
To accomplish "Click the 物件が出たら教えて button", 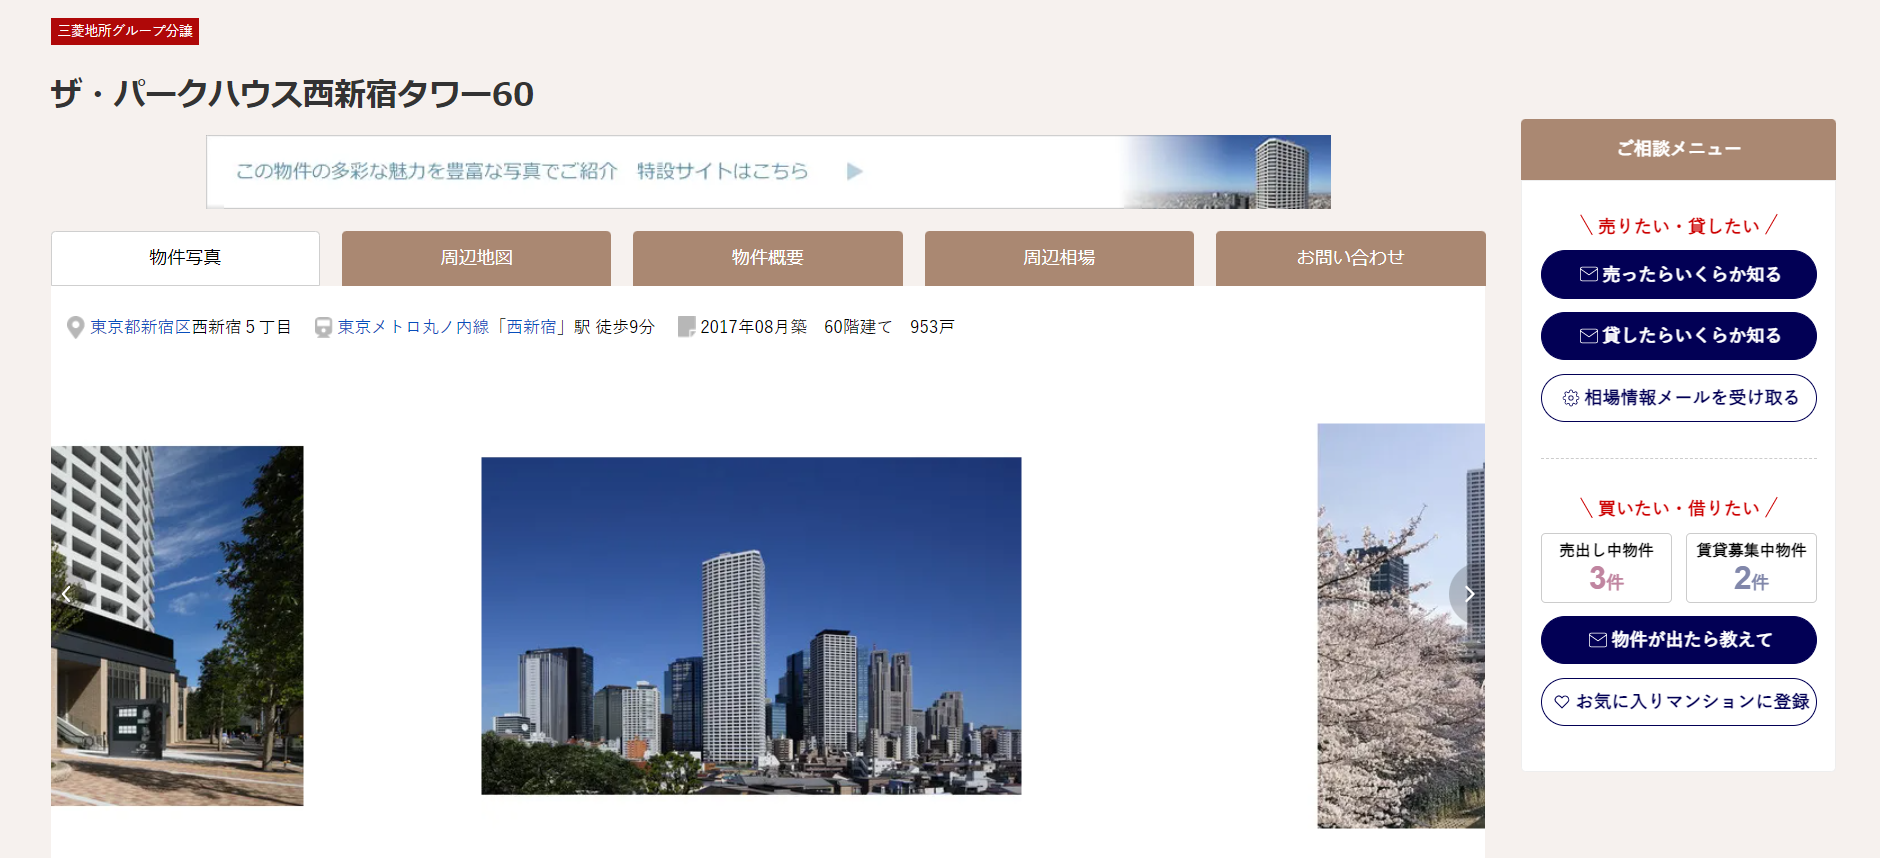I will click(1679, 640).
